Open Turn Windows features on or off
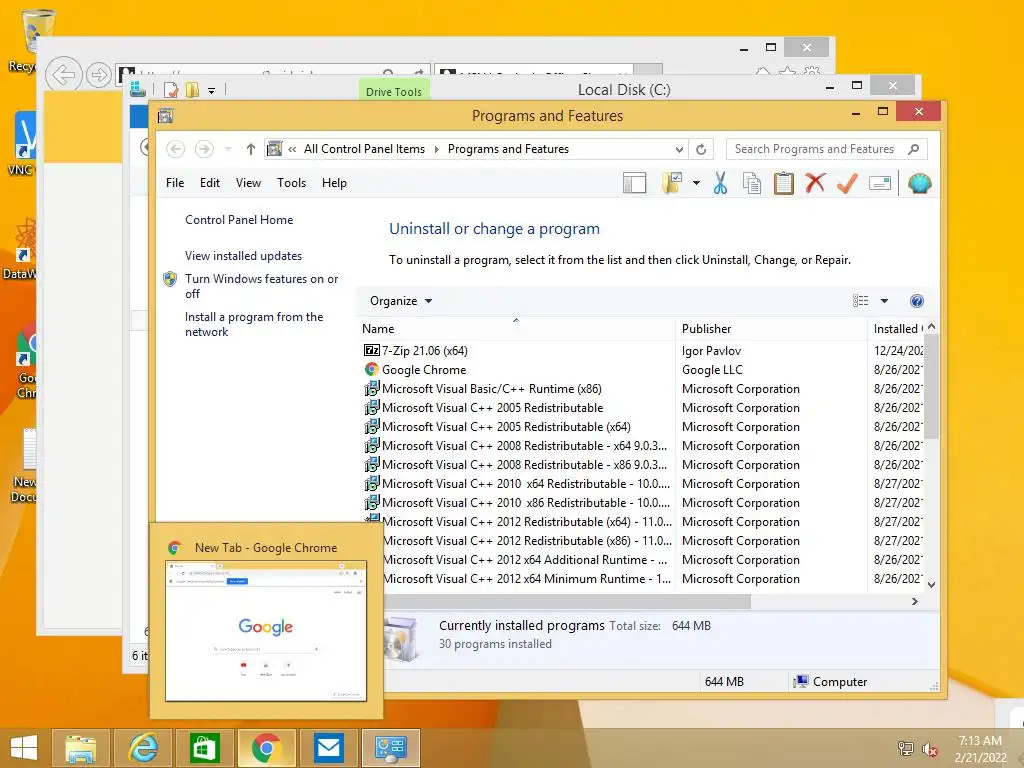The image size is (1024, 768). pos(261,286)
